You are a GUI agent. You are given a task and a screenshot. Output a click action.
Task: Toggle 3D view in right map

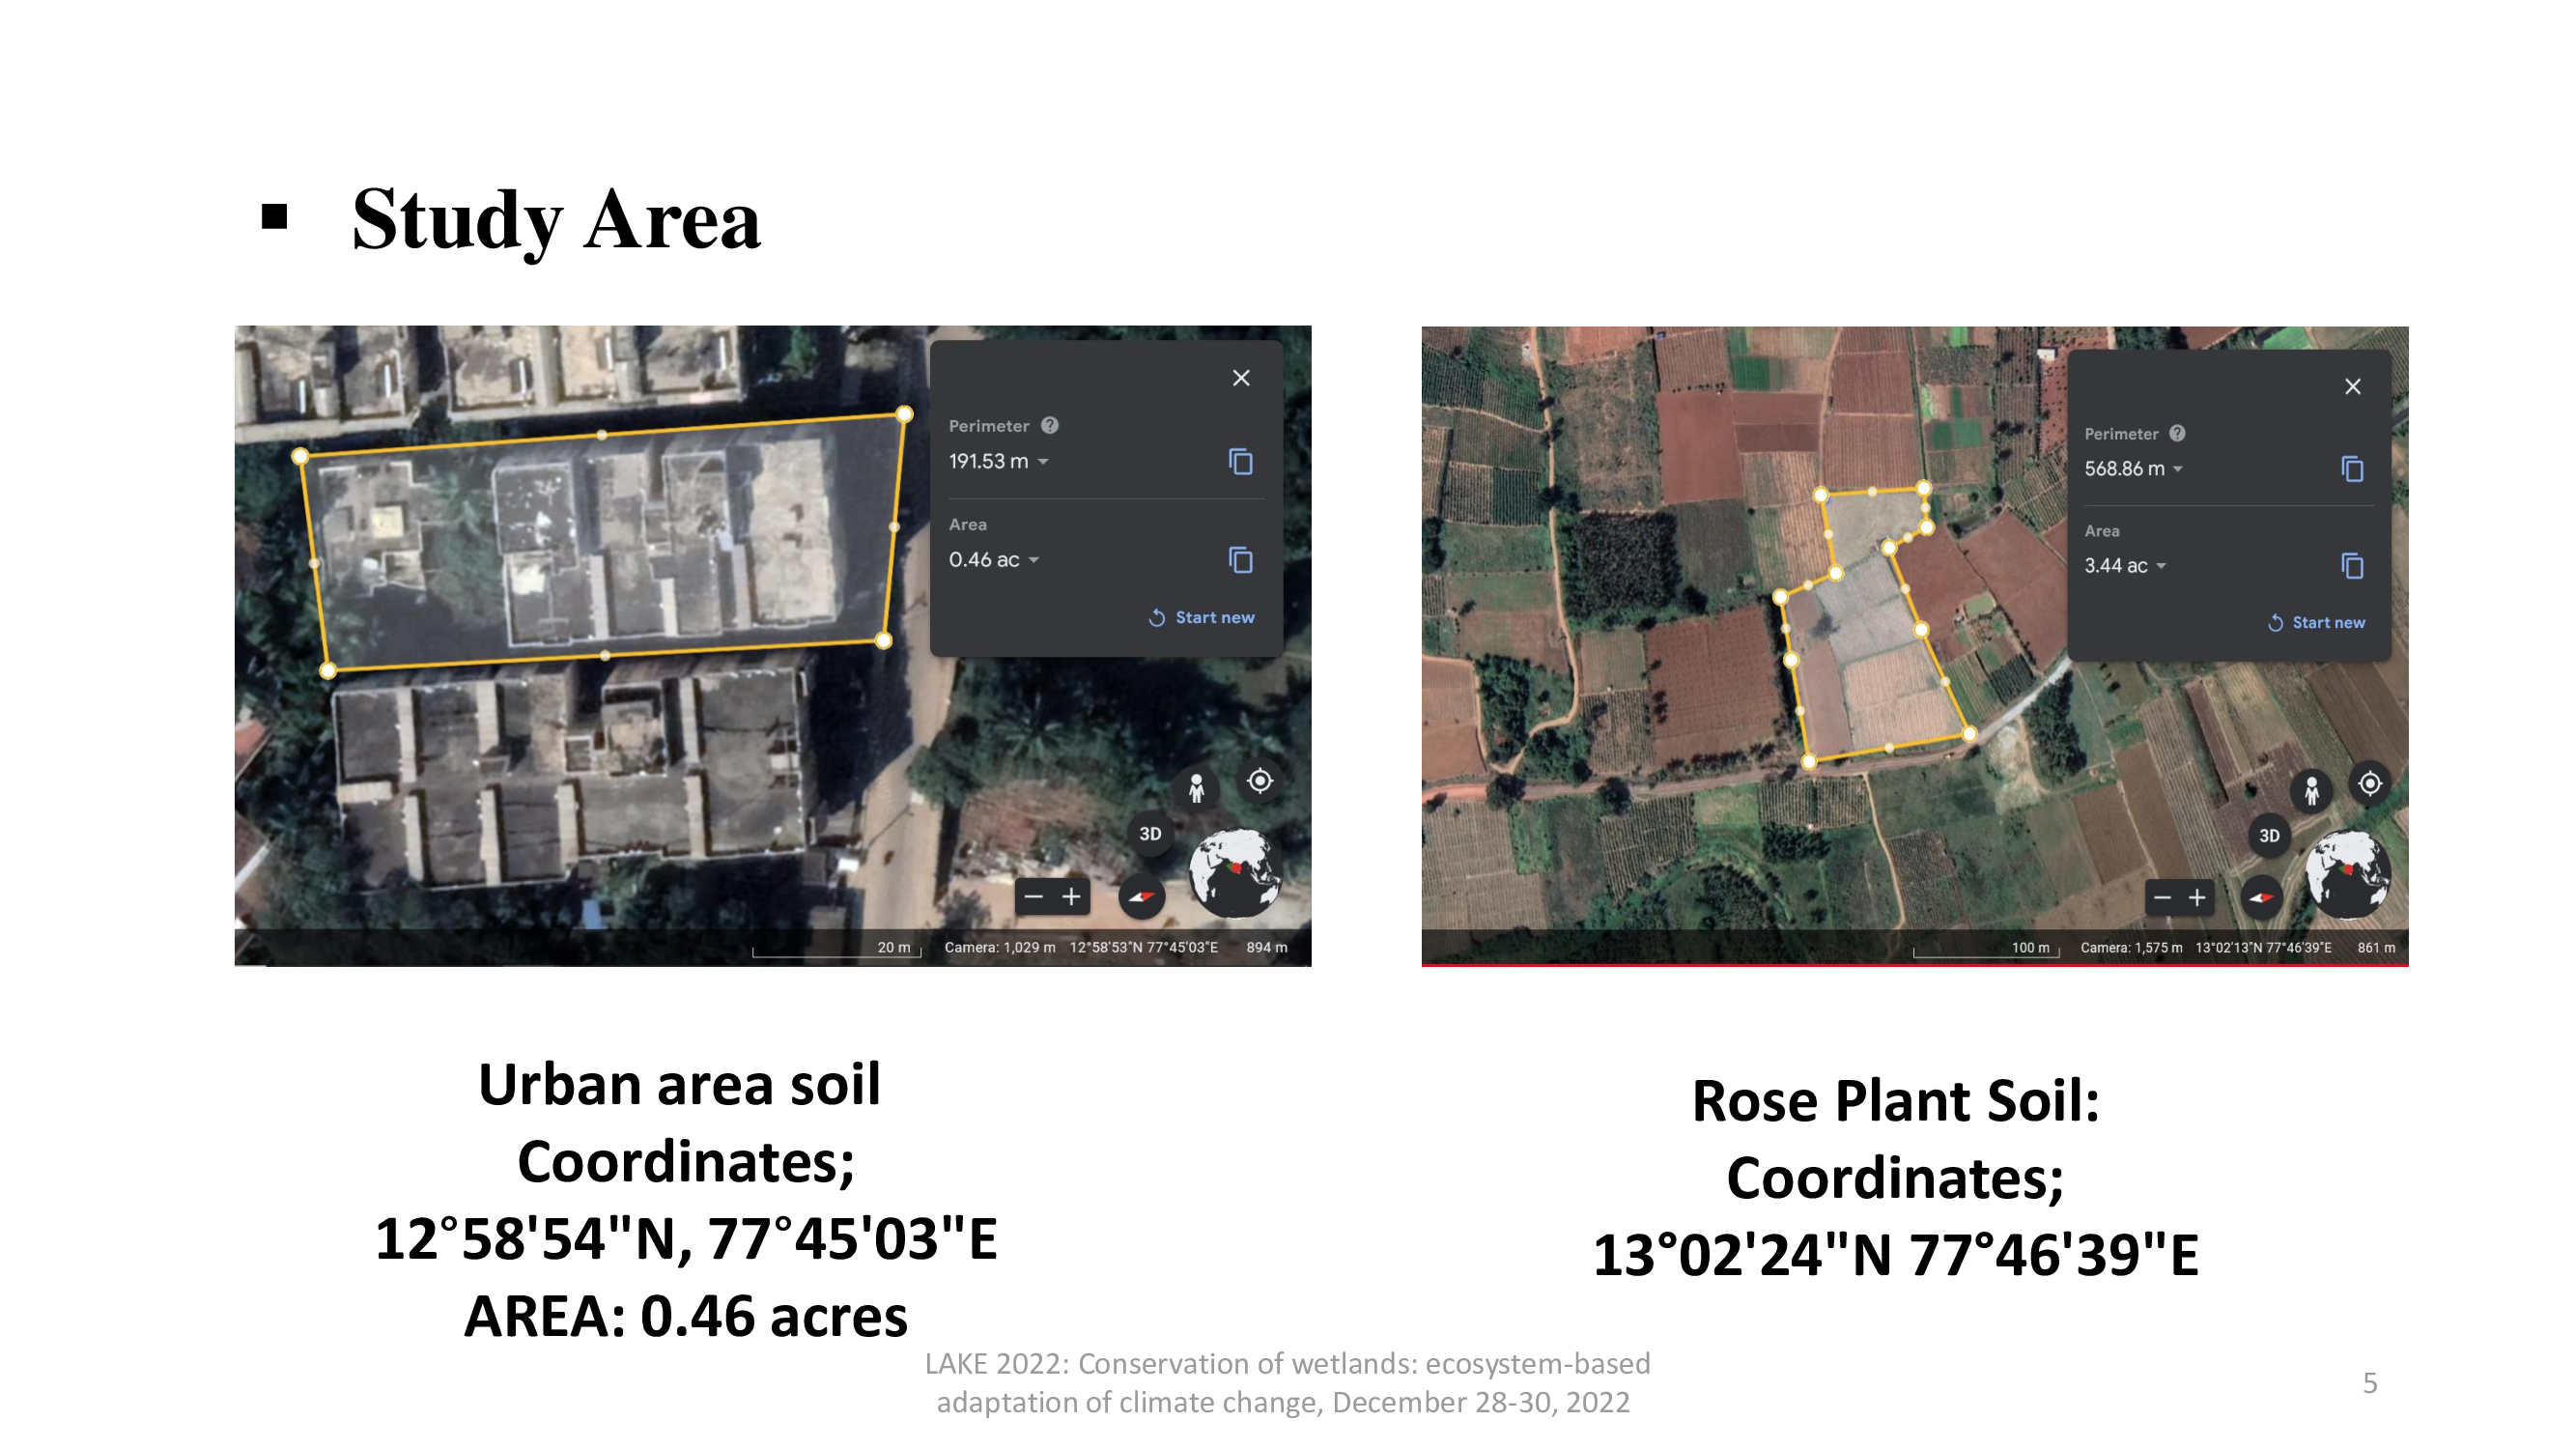click(2269, 835)
